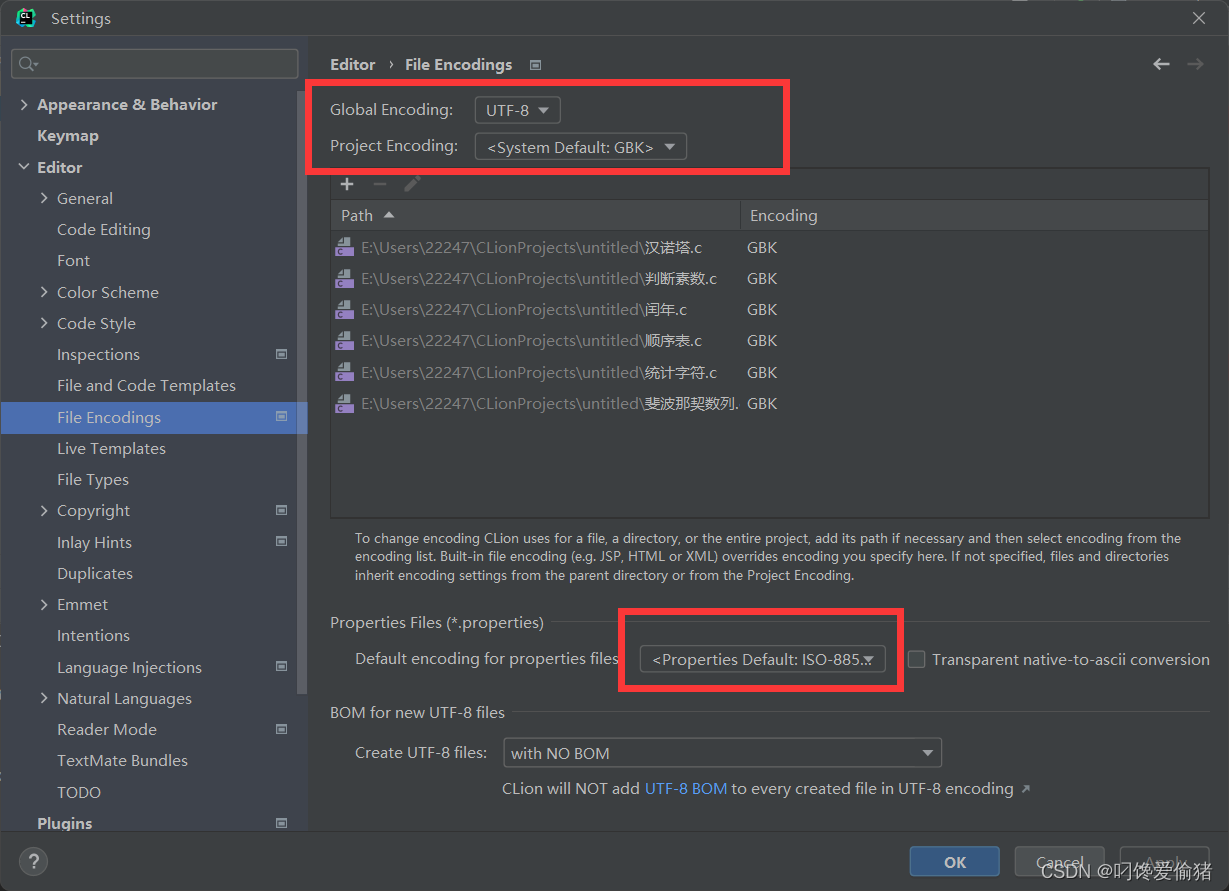The height and width of the screenshot is (891, 1229).
Task: Click the C file icon for 斐波那契数列 file
Action: pyautogui.click(x=344, y=403)
